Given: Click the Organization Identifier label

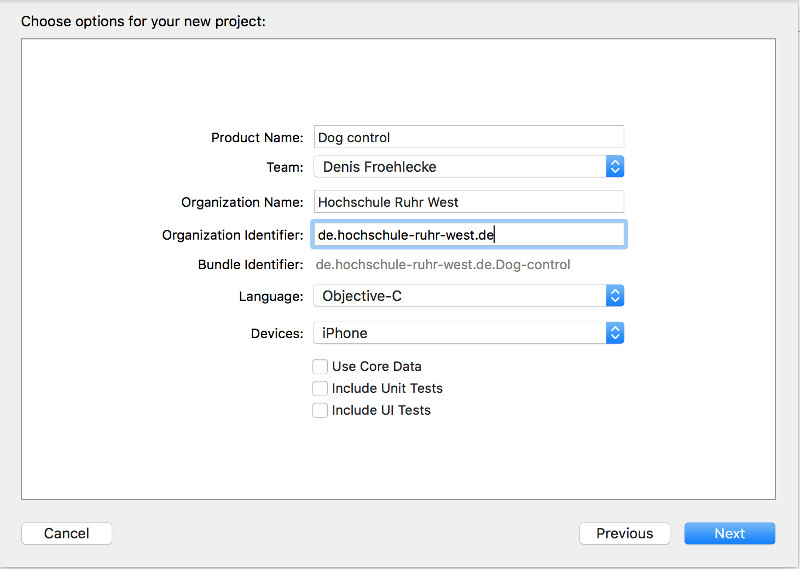Looking at the screenshot, I should click(232, 235).
